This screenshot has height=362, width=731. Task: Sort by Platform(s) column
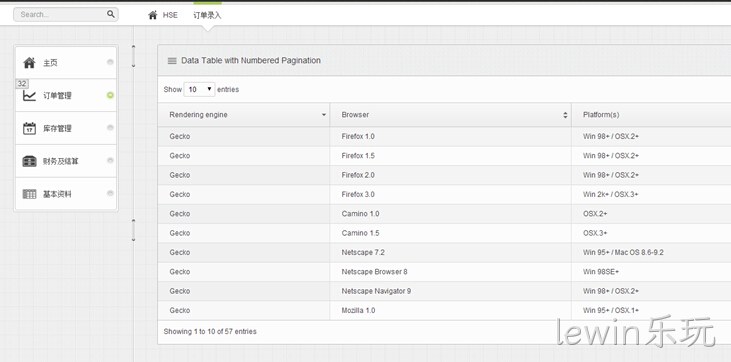[651, 115]
